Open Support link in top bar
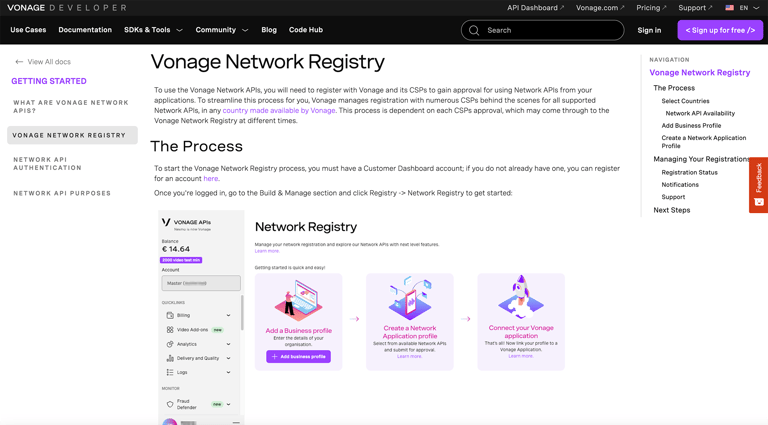 pyautogui.click(x=695, y=8)
